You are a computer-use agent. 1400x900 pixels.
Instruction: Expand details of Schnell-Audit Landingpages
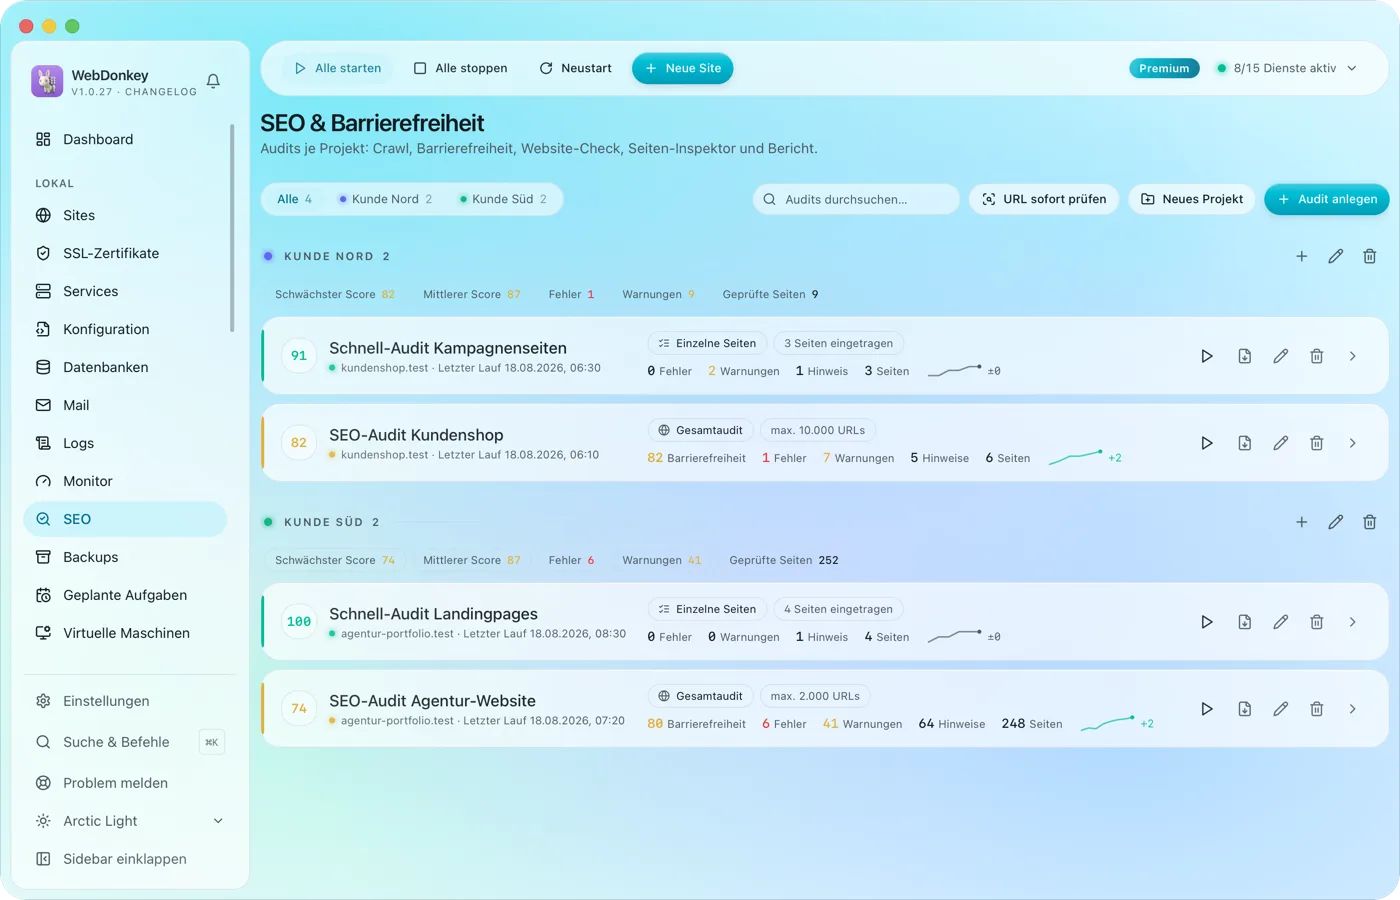1353,622
